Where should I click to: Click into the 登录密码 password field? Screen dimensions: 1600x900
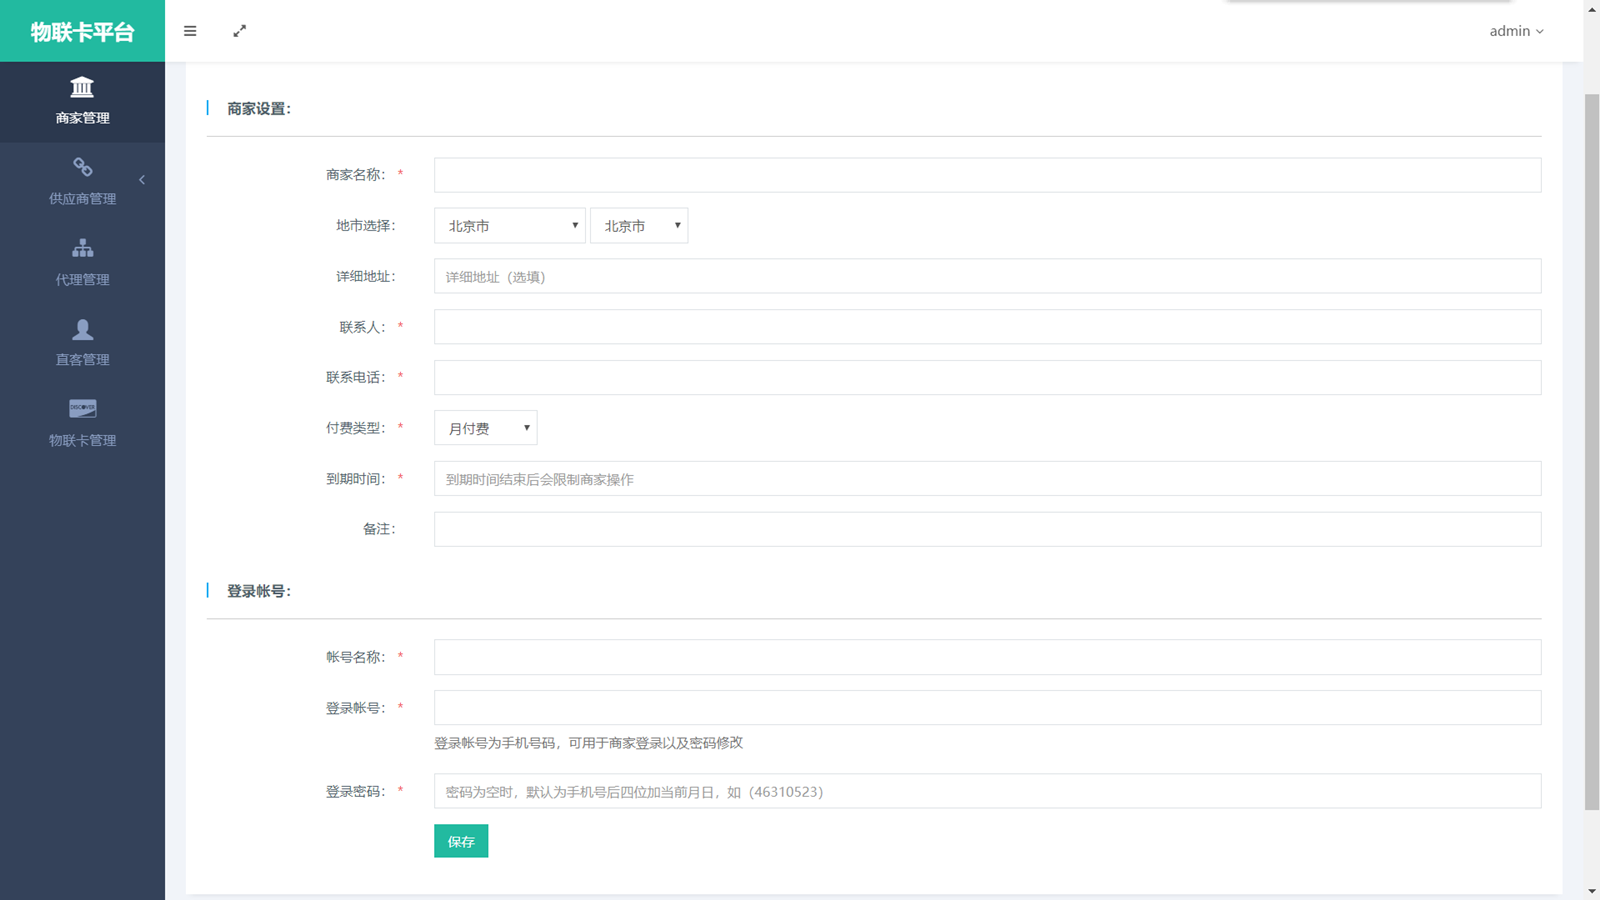click(987, 791)
